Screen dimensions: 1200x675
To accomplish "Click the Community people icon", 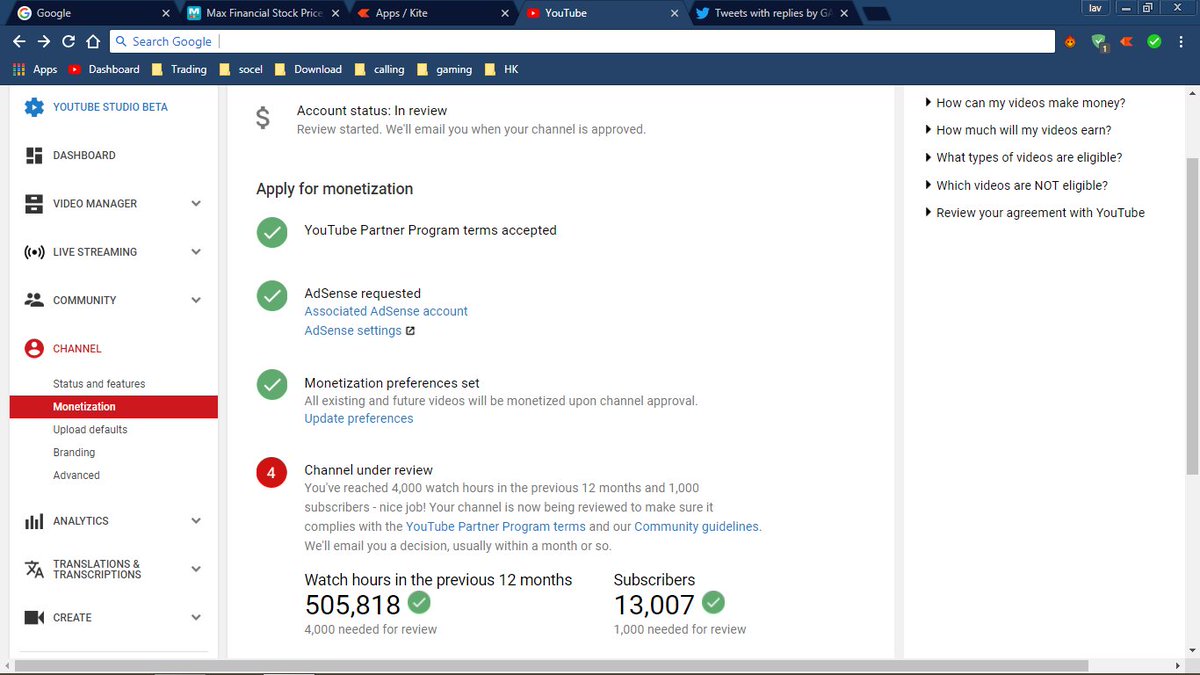I will pyautogui.click(x=35, y=300).
